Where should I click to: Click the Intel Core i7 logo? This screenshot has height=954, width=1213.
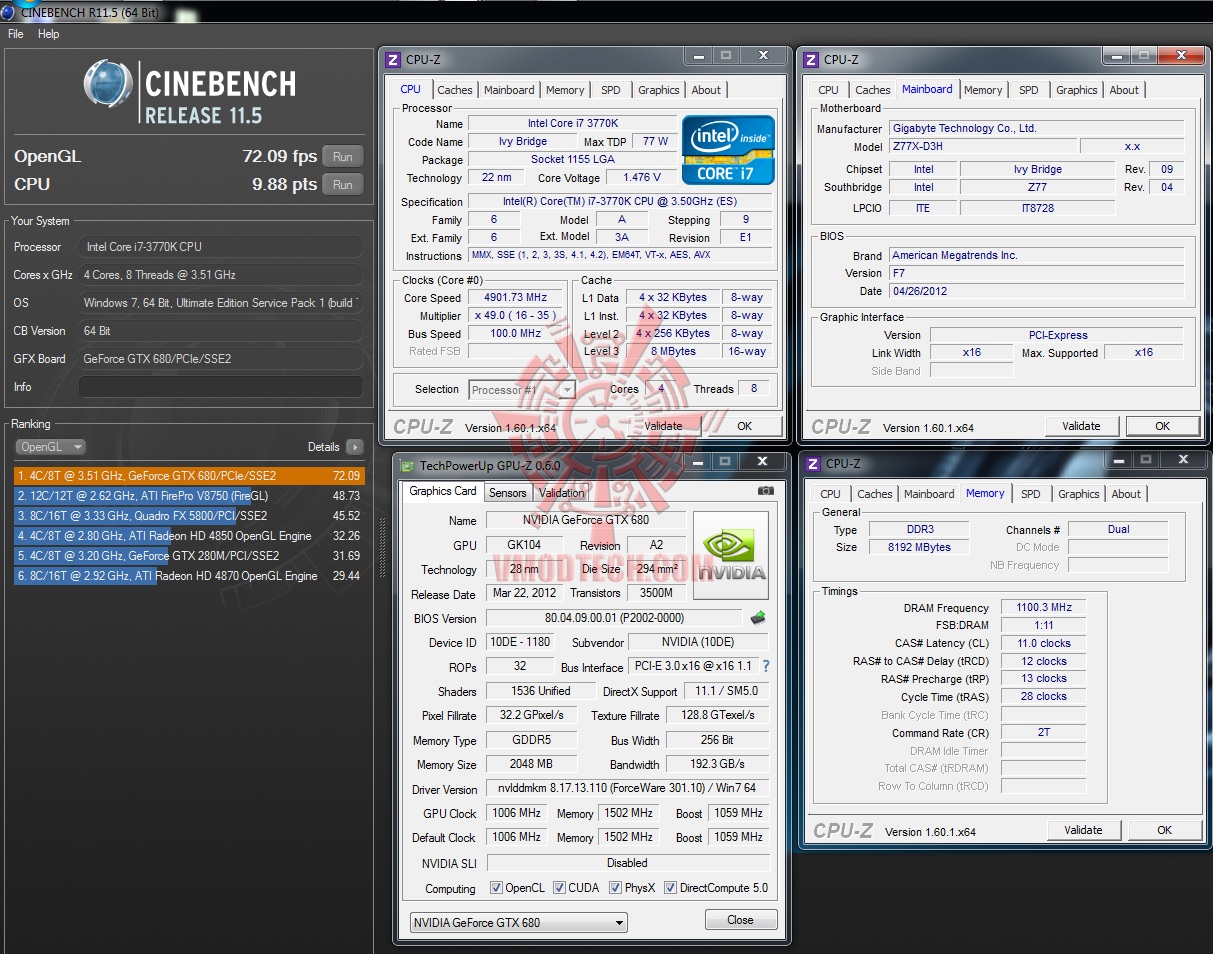tap(729, 150)
